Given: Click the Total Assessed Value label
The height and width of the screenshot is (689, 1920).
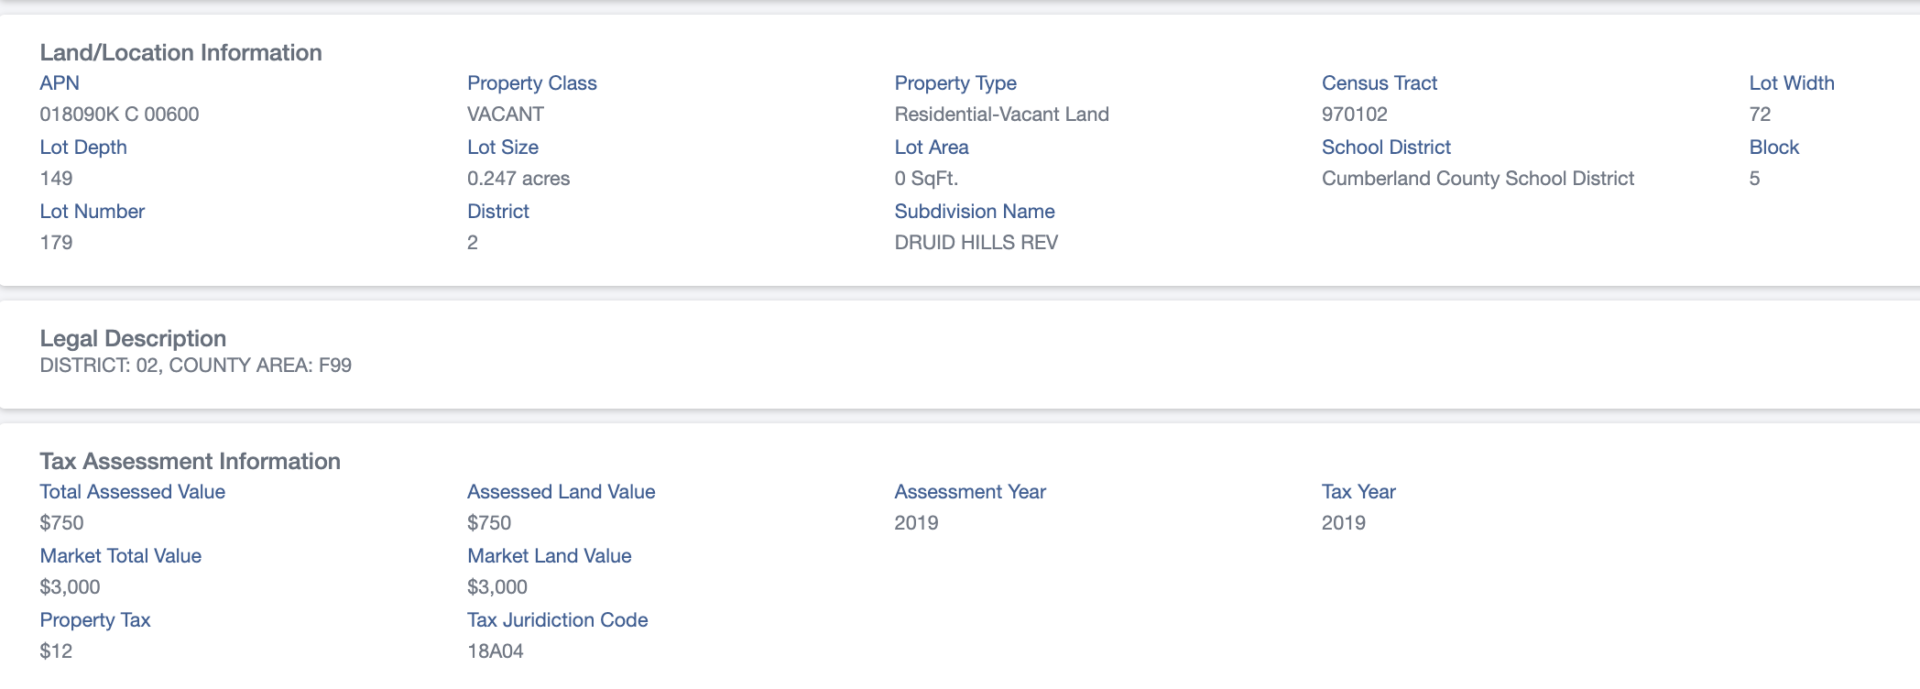Looking at the screenshot, I should click(x=132, y=492).
